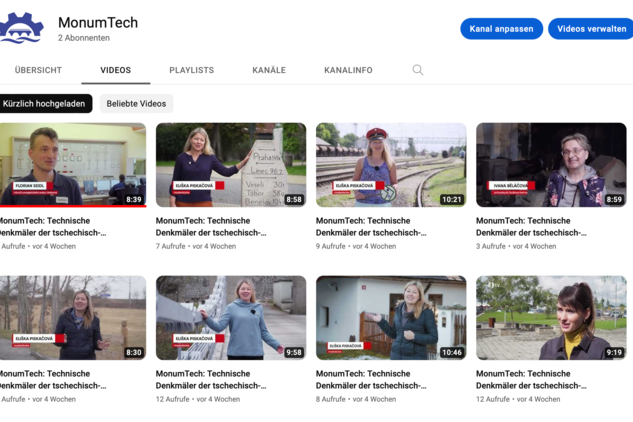Click the red watch progress bar on 8:39 video
The height and width of the screenshot is (422, 633).
tap(73, 206)
